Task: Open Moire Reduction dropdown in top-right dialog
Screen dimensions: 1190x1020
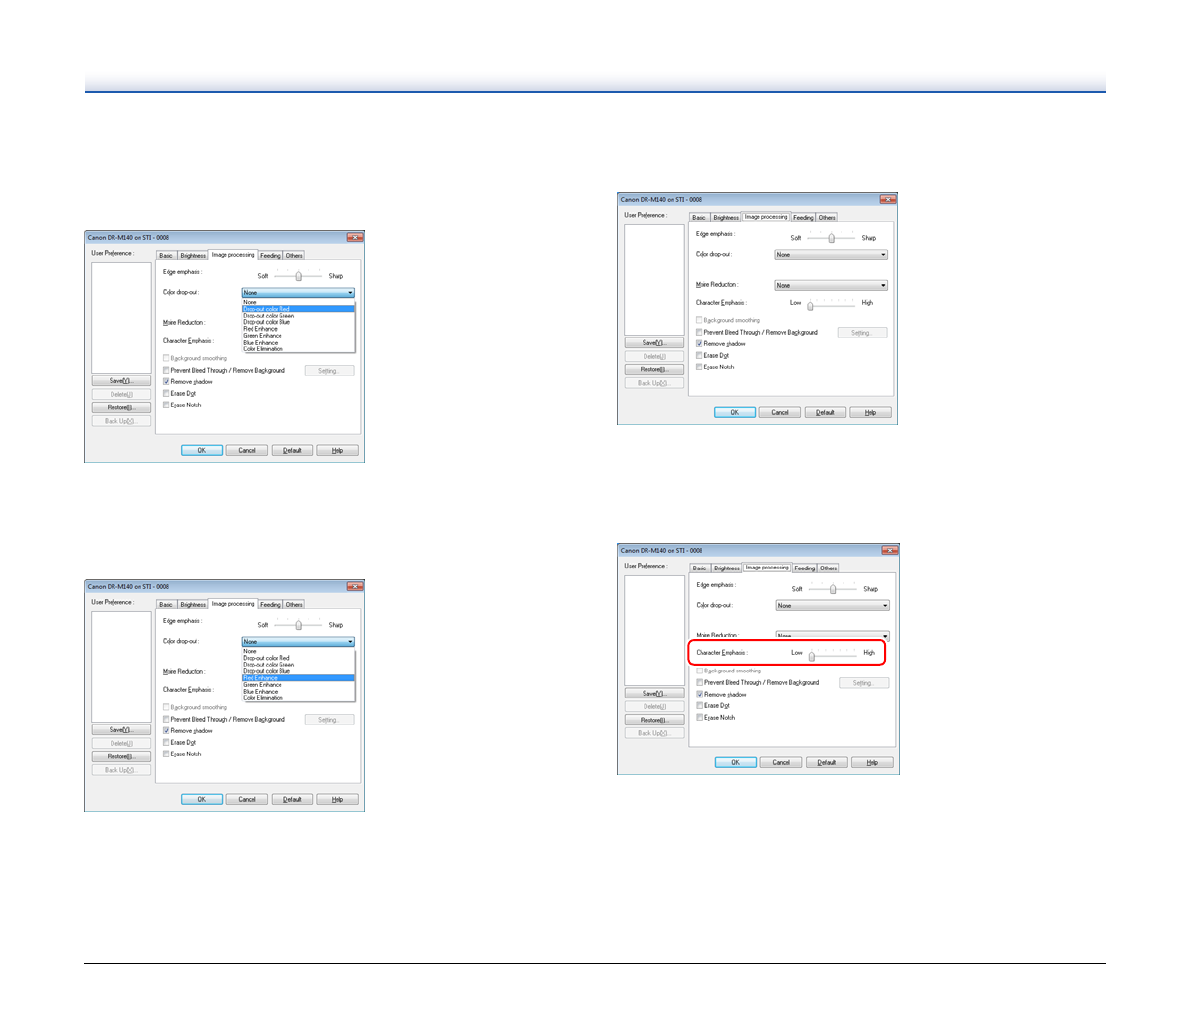Action: pos(831,285)
